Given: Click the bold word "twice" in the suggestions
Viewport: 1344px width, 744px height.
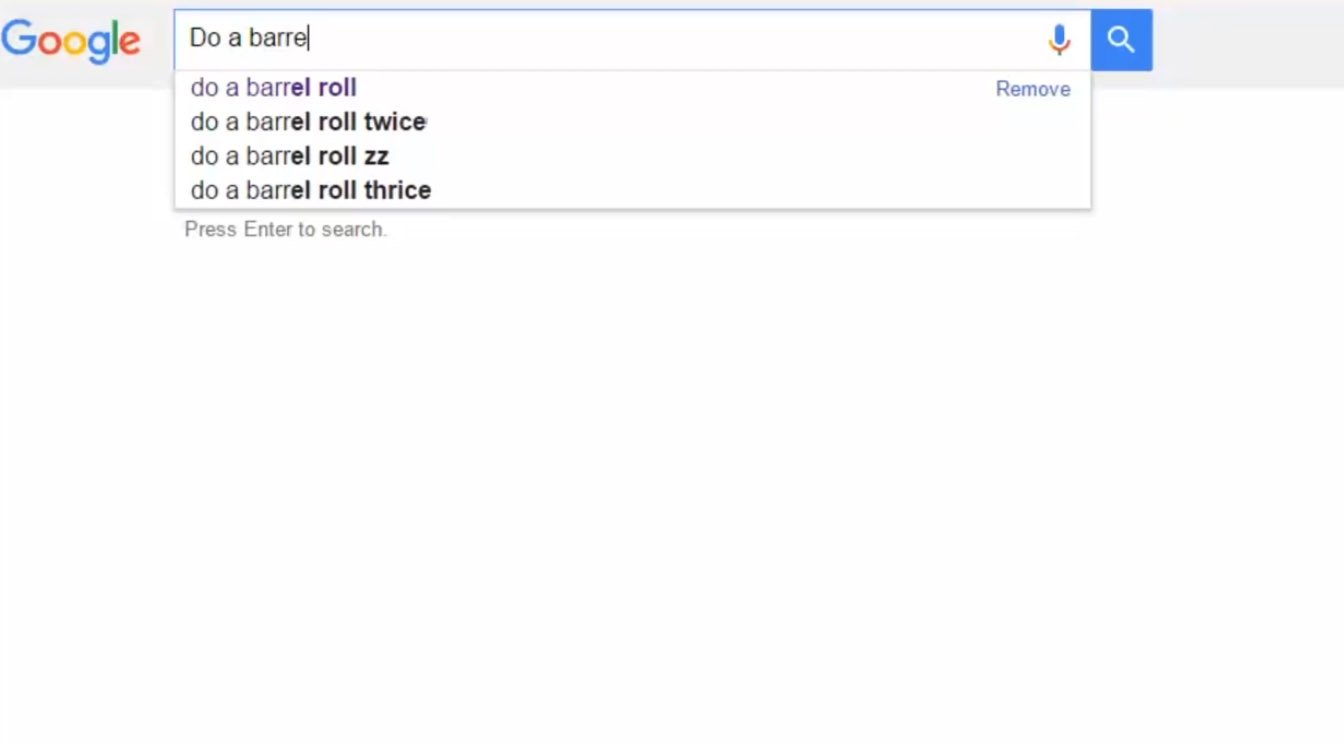Looking at the screenshot, I should point(395,122).
